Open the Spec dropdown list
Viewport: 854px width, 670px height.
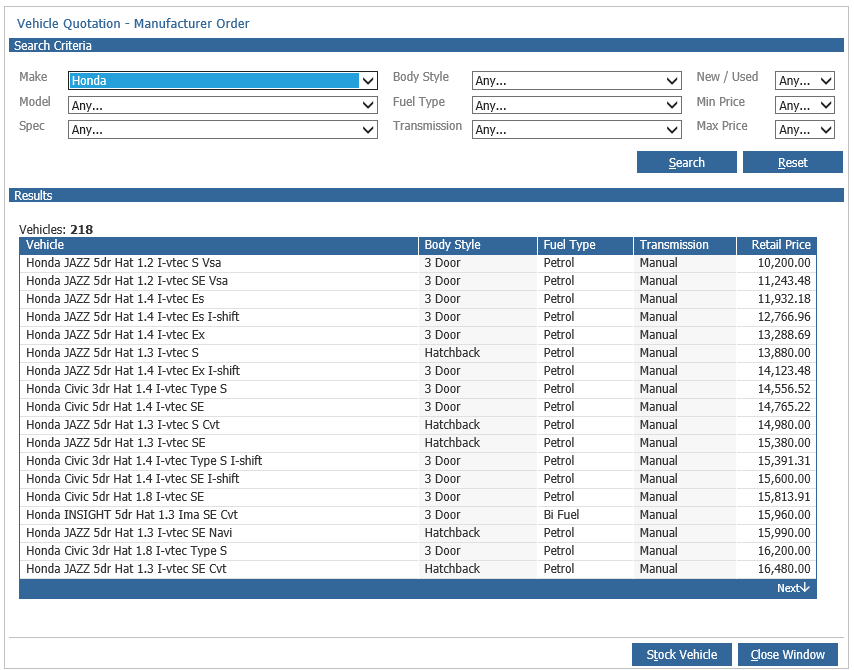tap(223, 130)
